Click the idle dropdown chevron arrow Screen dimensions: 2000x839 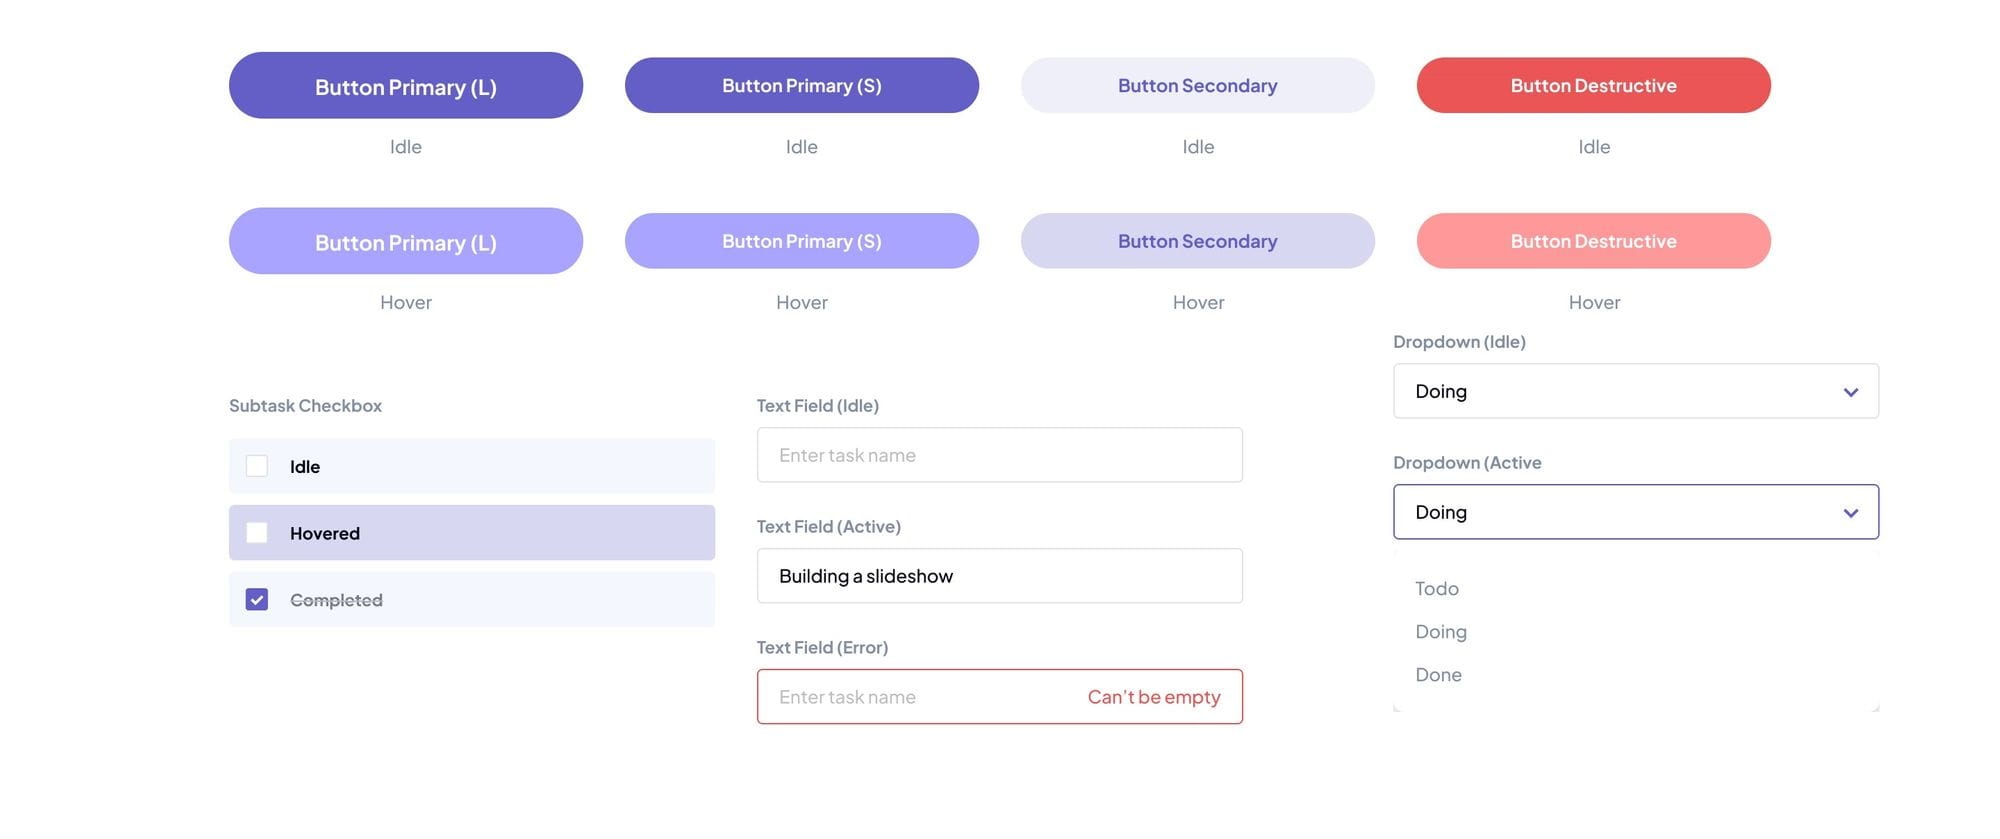[x=1850, y=392]
